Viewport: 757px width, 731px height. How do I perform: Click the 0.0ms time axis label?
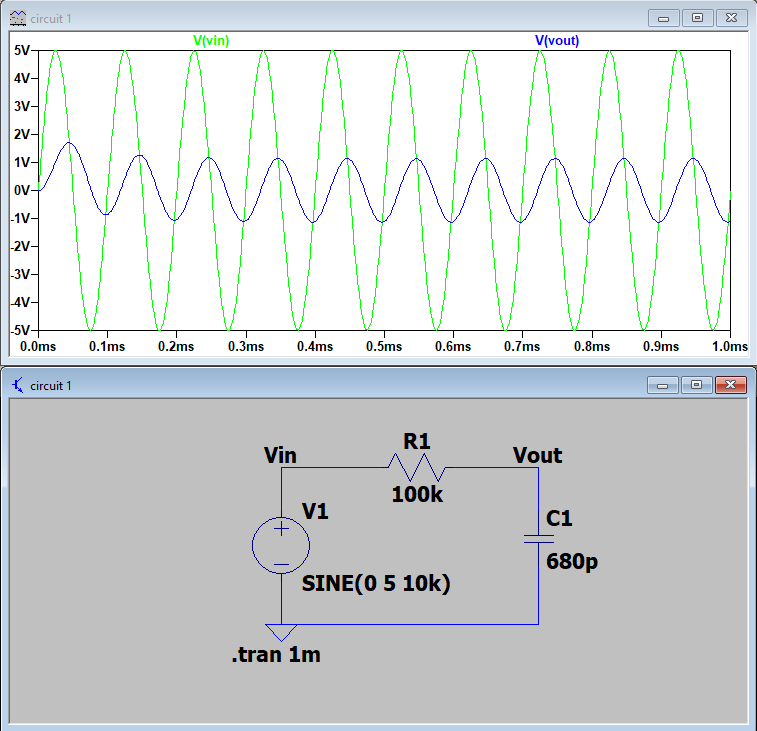38,347
